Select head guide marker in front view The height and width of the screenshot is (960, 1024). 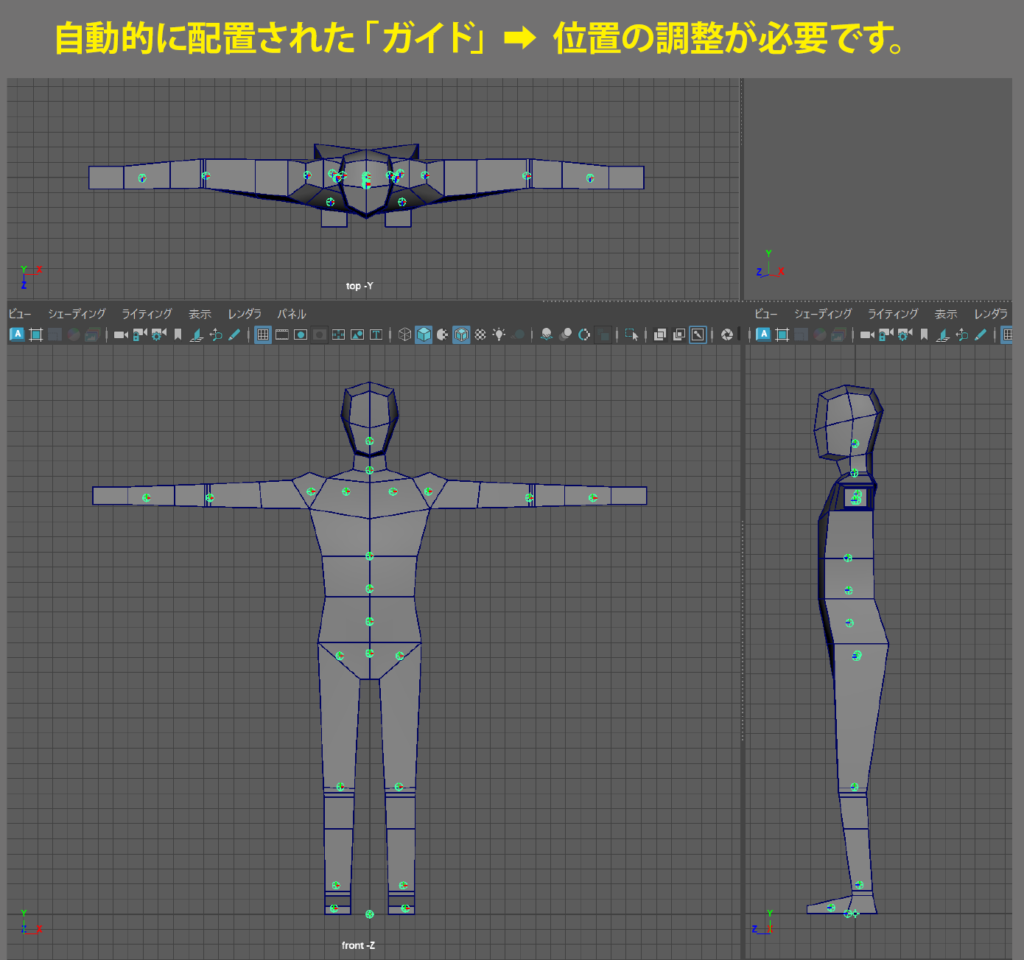click(369, 441)
